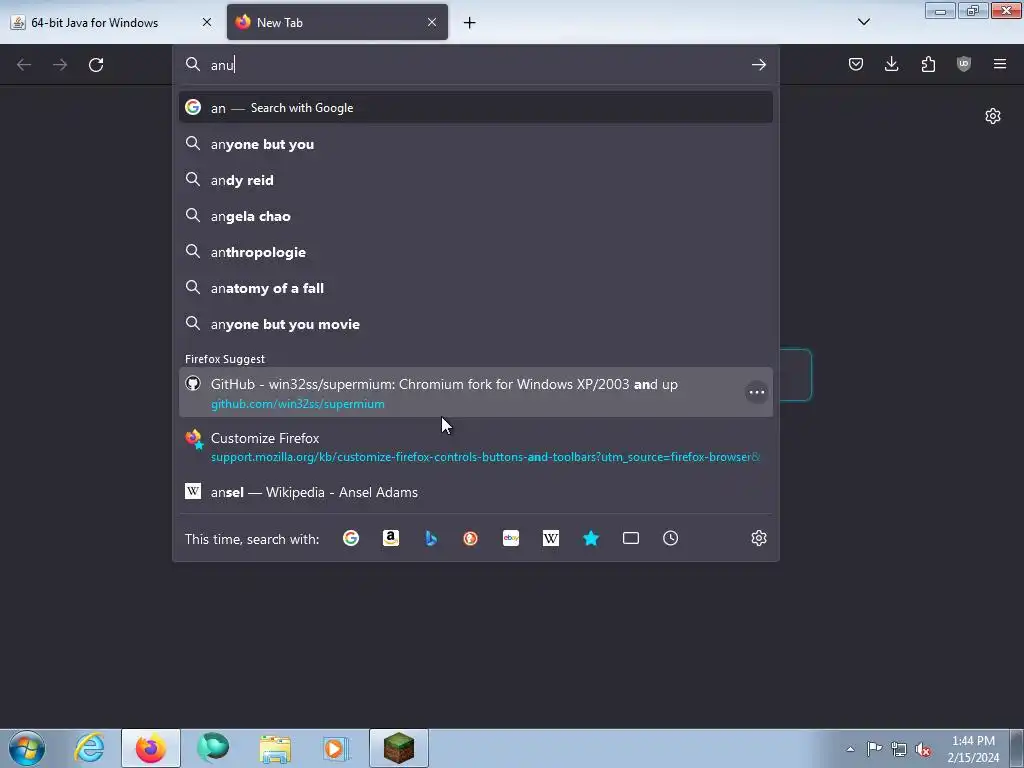Open a new tab with plus button
This screenshot has width=1024, height=768.
470,23
